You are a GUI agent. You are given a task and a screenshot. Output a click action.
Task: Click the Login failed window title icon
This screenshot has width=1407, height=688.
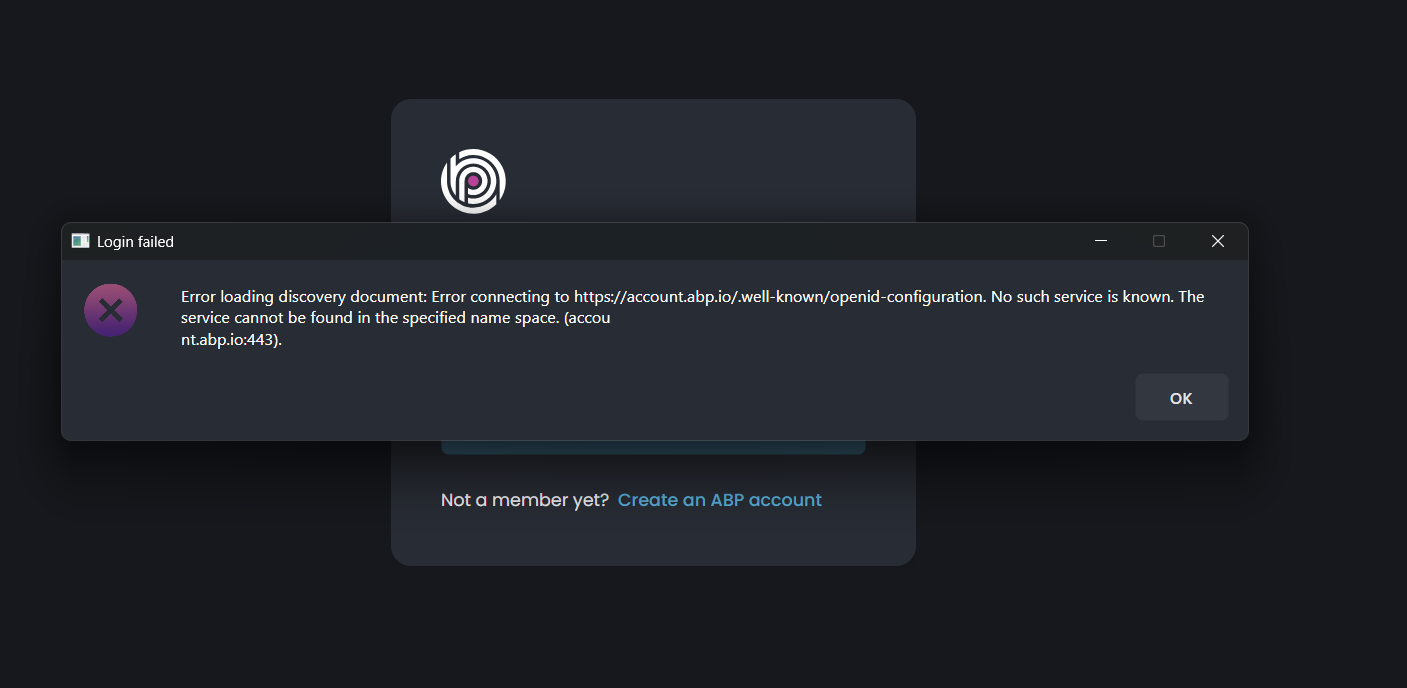point(81,241)
